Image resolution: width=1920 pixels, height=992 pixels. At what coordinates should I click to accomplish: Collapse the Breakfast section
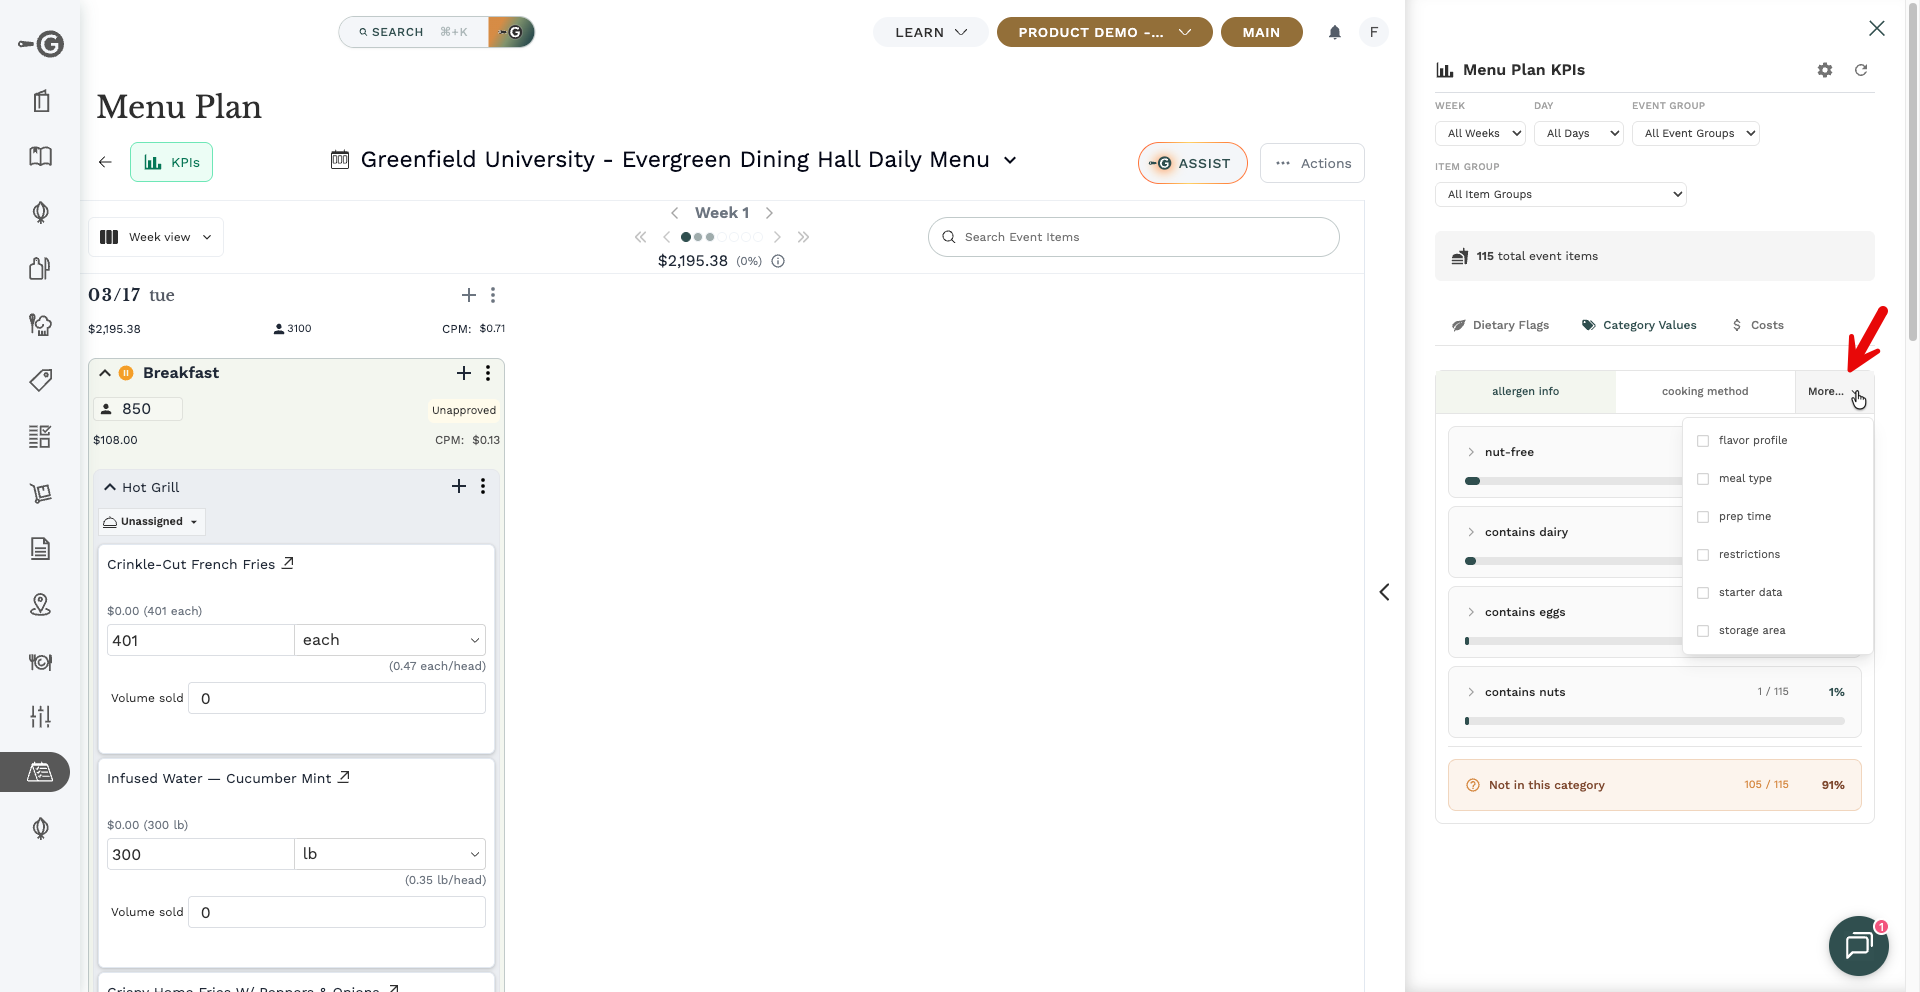coord(105,373)
